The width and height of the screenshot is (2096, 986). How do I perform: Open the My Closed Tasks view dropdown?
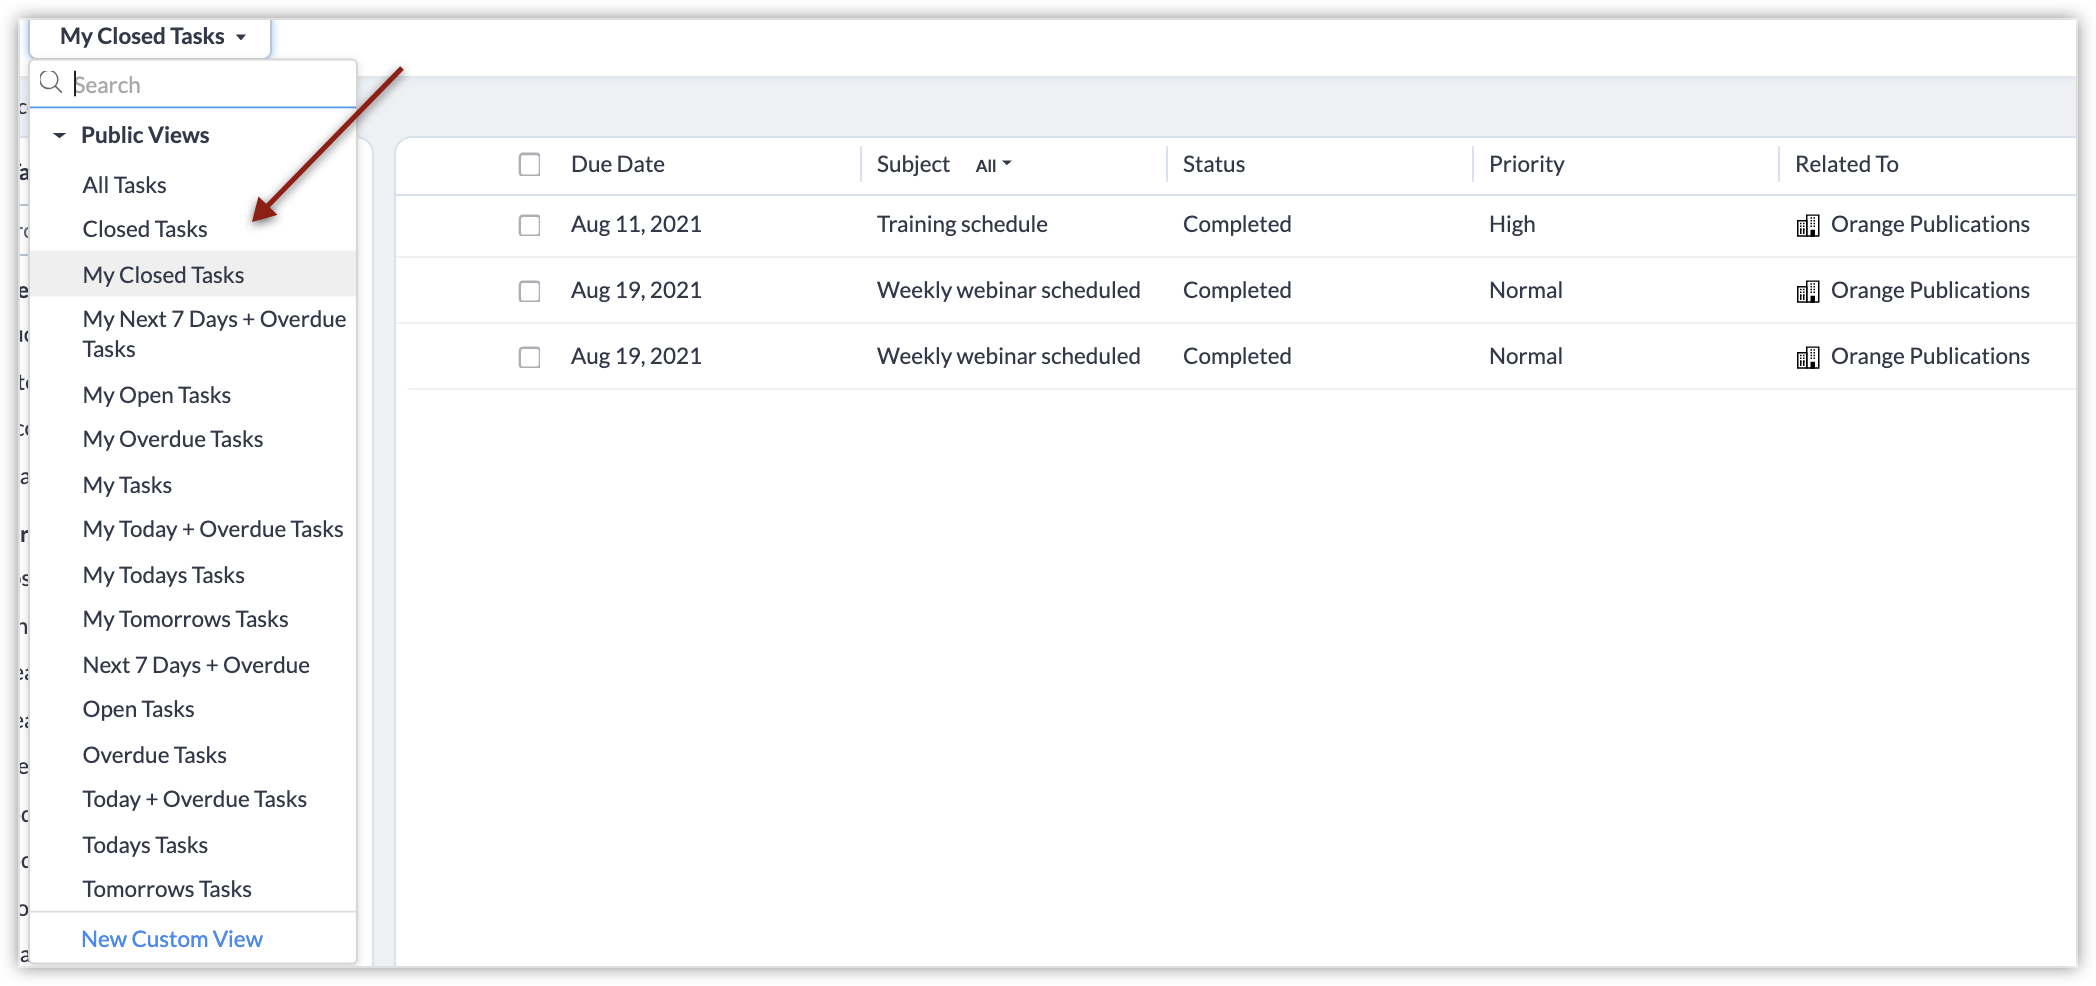click(x=152, y=37)
